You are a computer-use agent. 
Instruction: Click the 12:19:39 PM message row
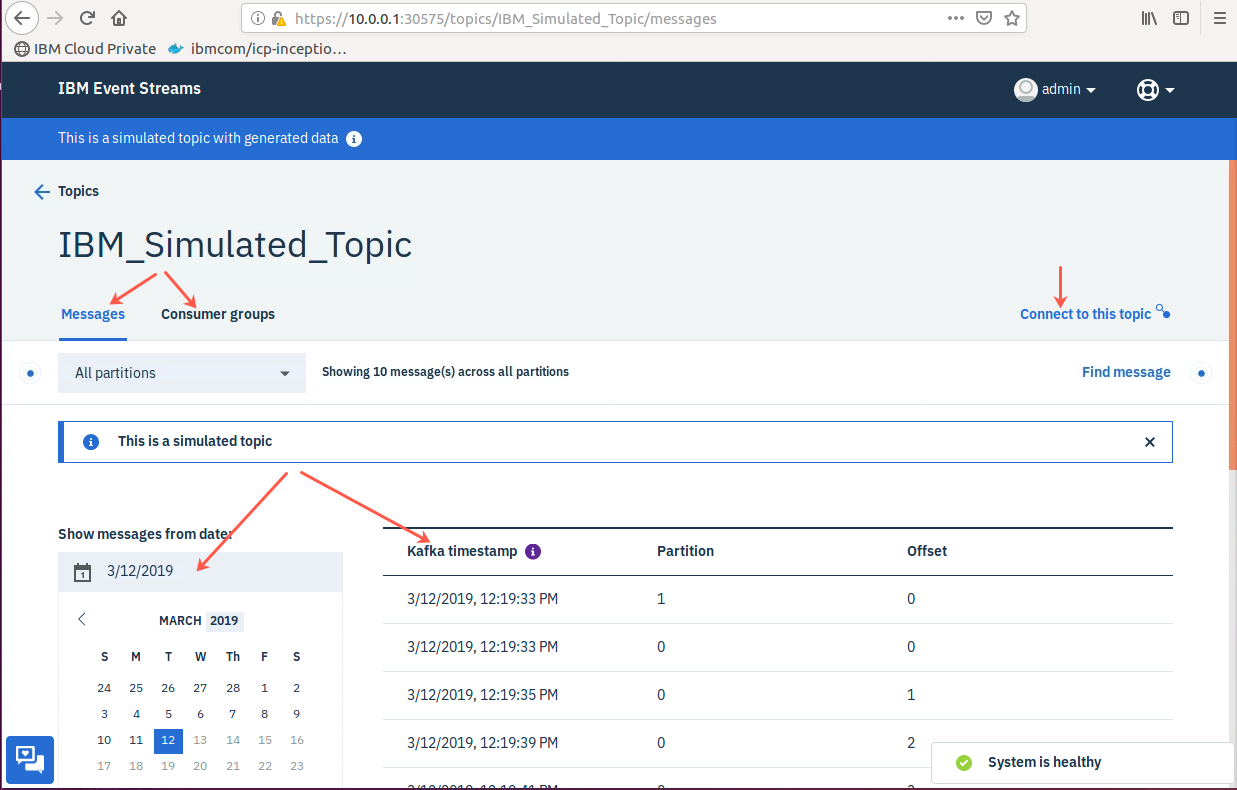pyautogui.click(x=777, y=743)
